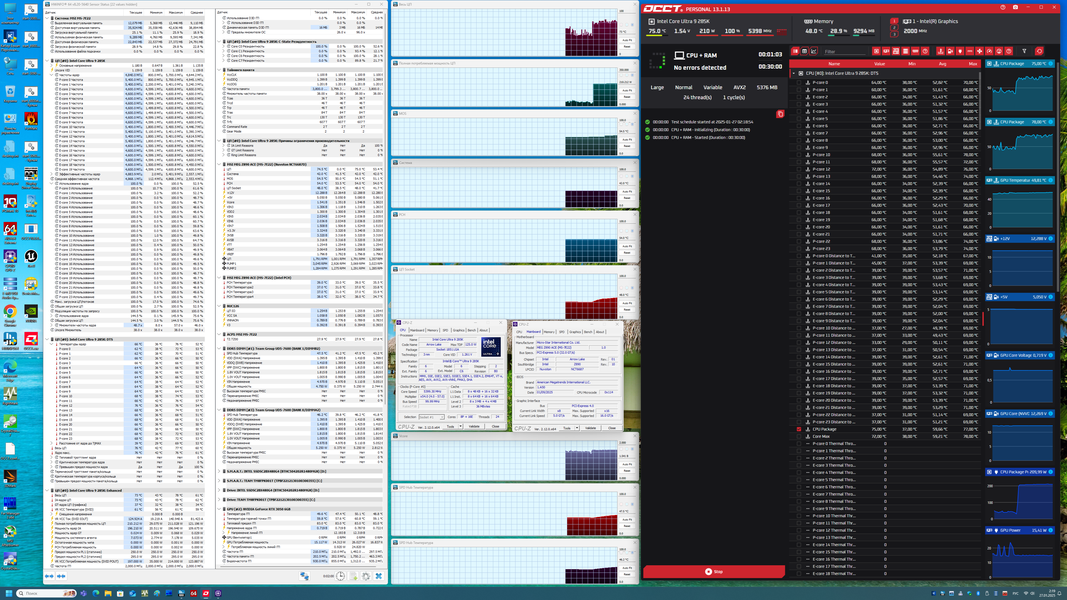Viewport: 1067px width, 600px height.
Task: Click Auto Fit in the 'MOS' graph window
Action: (x=627, y=139)
